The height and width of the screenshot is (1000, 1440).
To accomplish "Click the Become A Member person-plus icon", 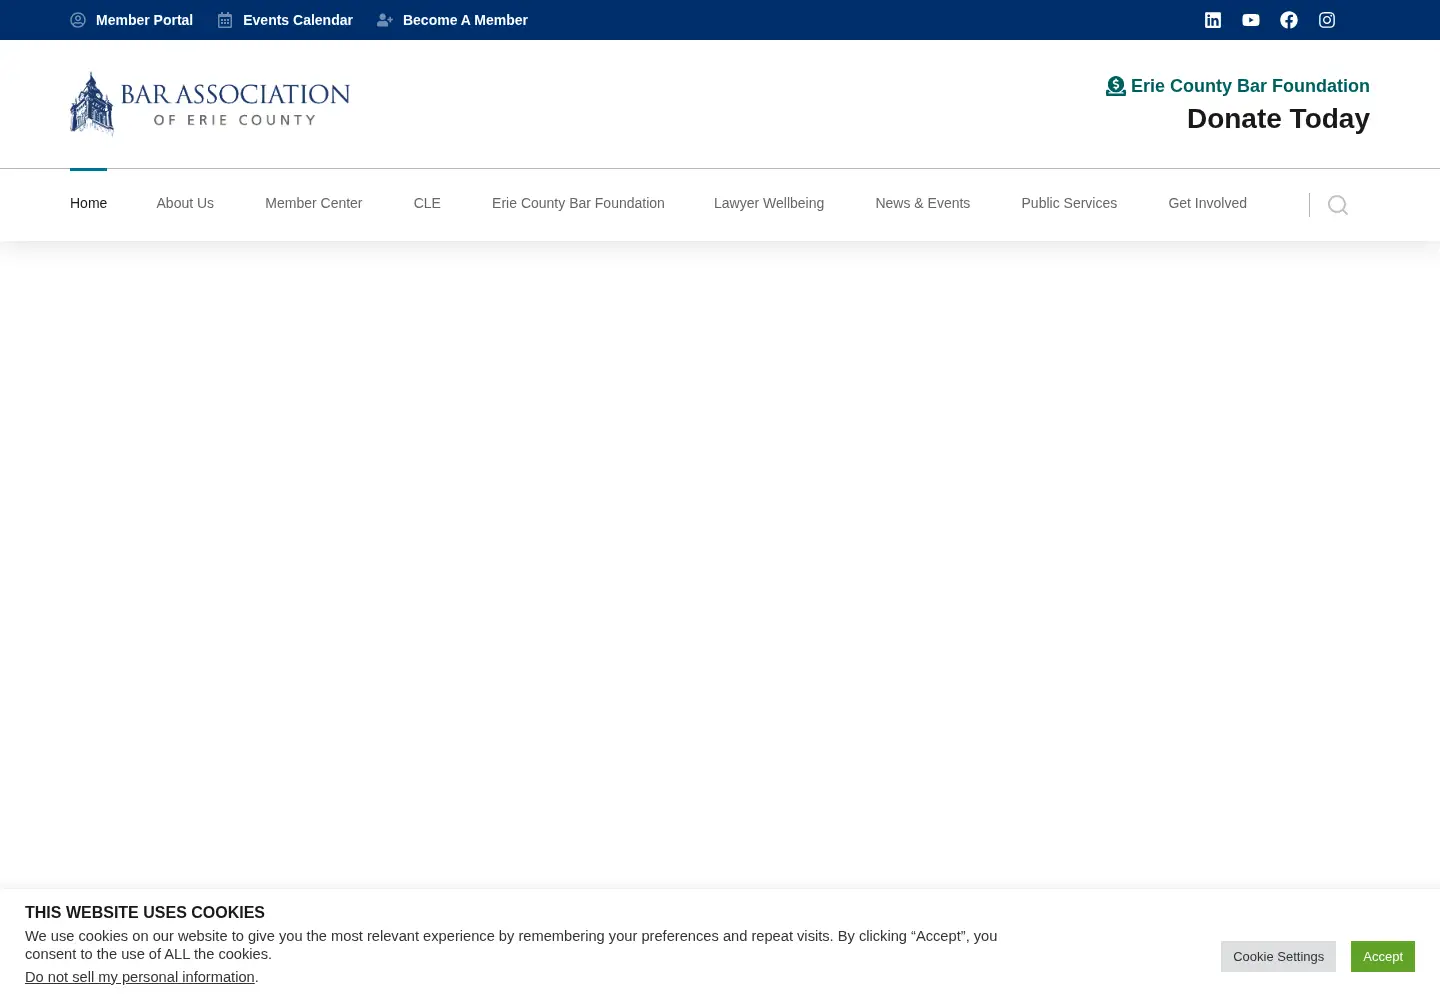I will (x=385, y=20).
